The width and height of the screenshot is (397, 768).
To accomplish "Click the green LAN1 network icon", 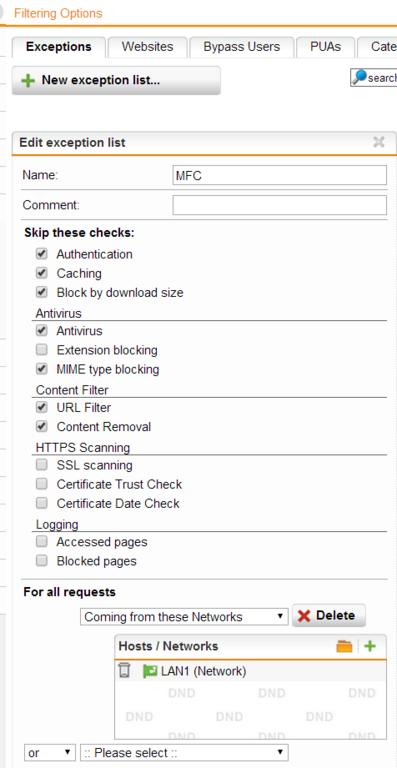I will click(x=150, y=671).
